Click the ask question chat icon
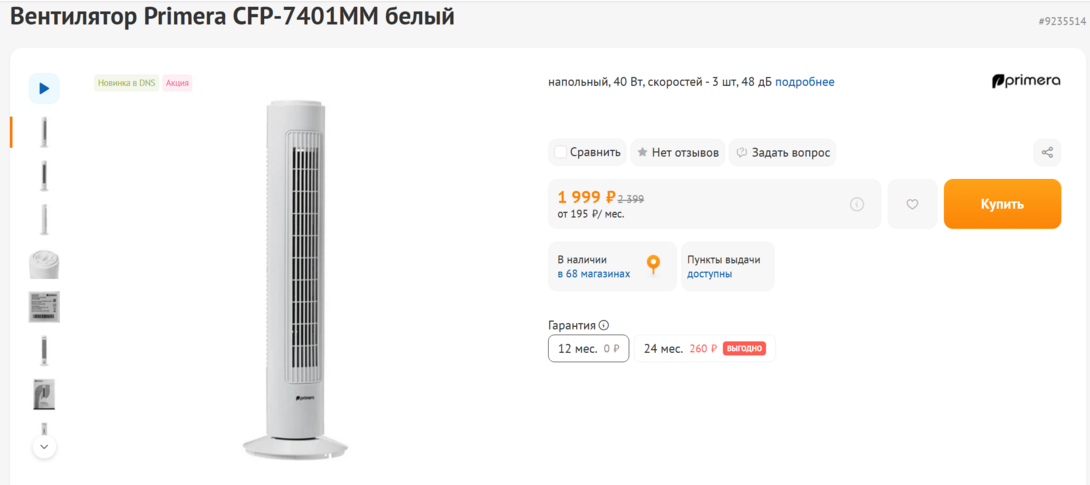 (x=742, y=153)
